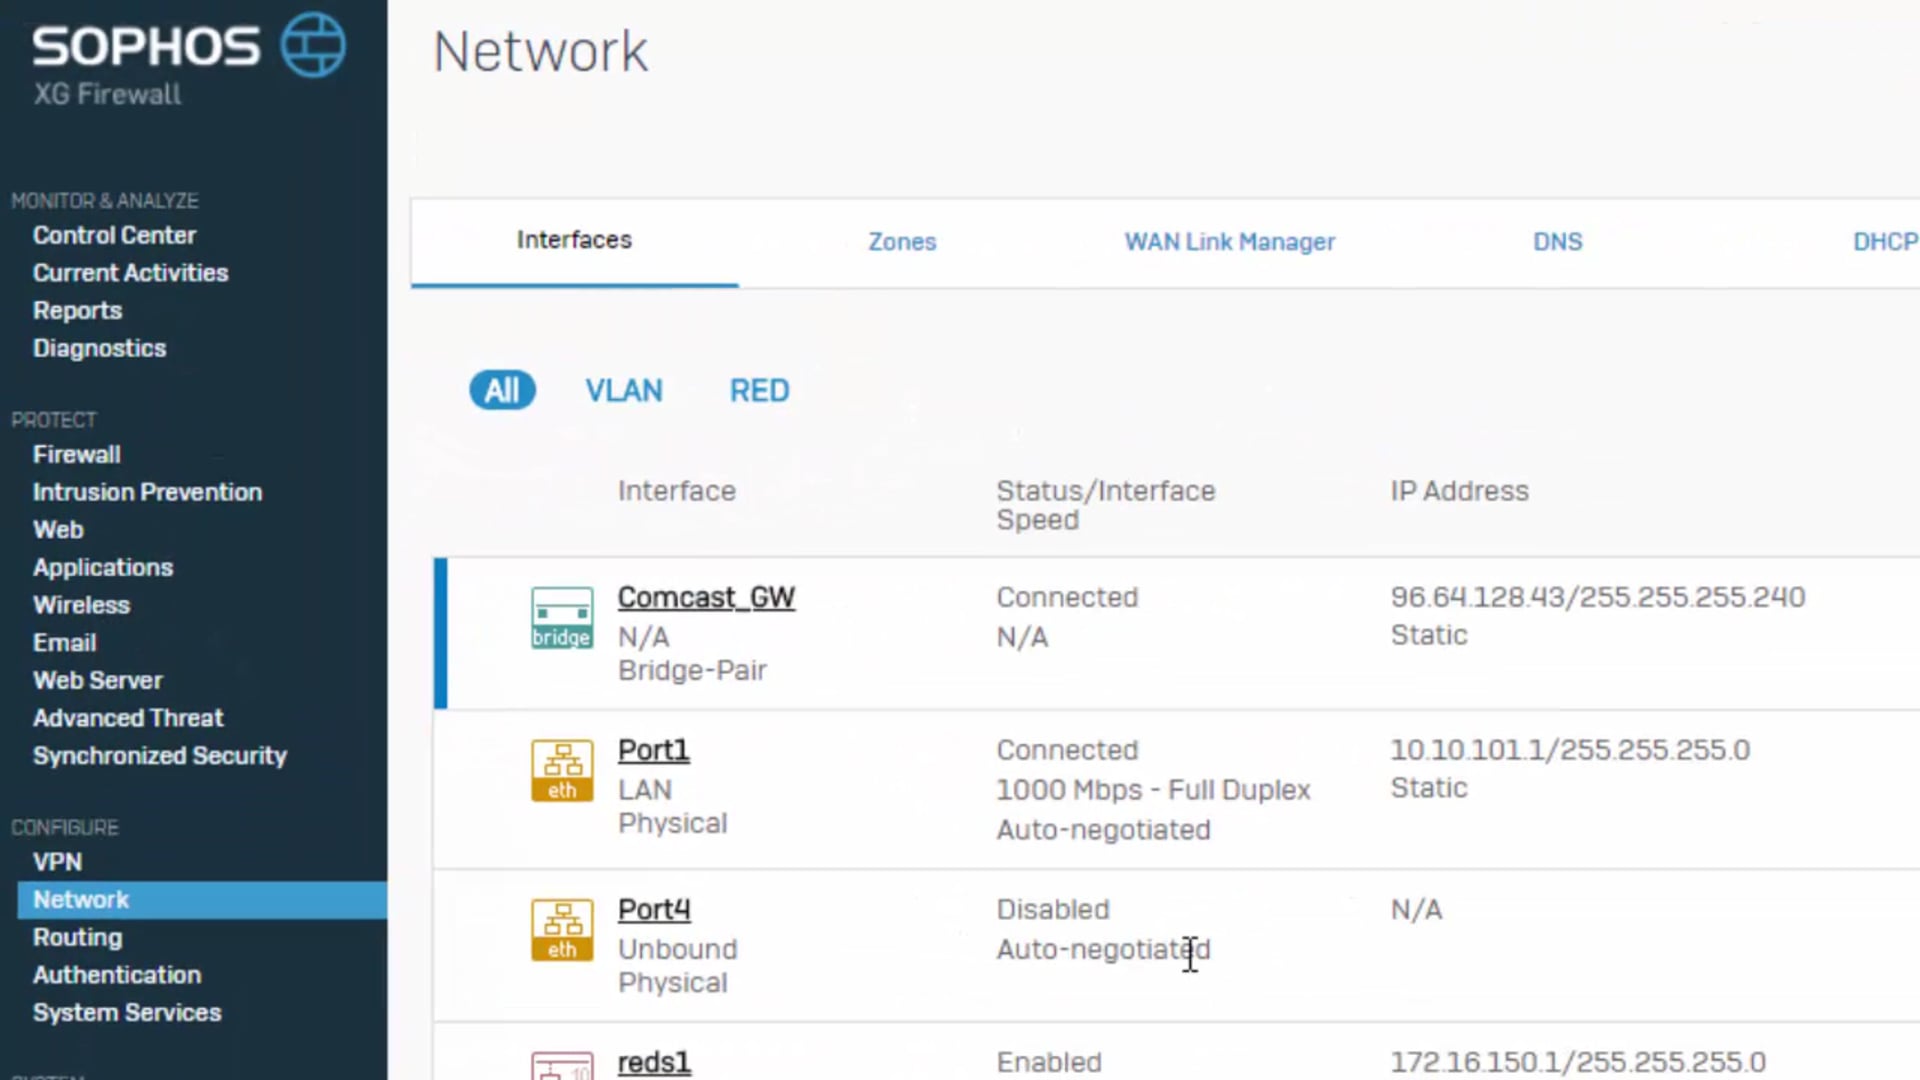
Task: Click the Port1 eth interface icon
Action: point(561,771)
